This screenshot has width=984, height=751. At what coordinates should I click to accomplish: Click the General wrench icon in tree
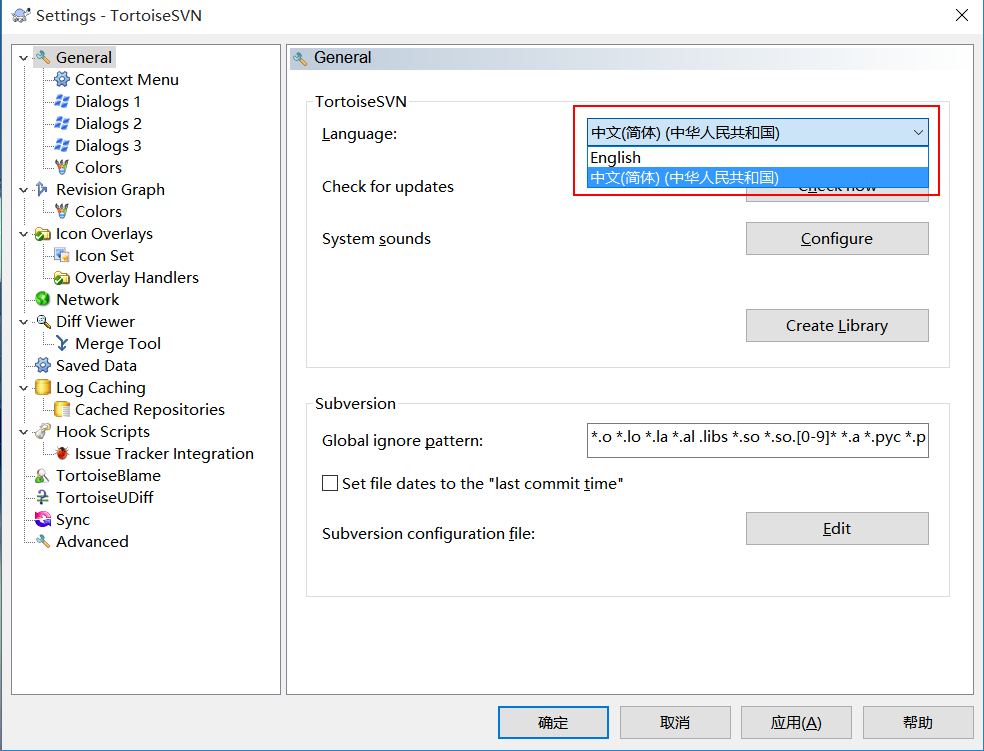point(43,58)
